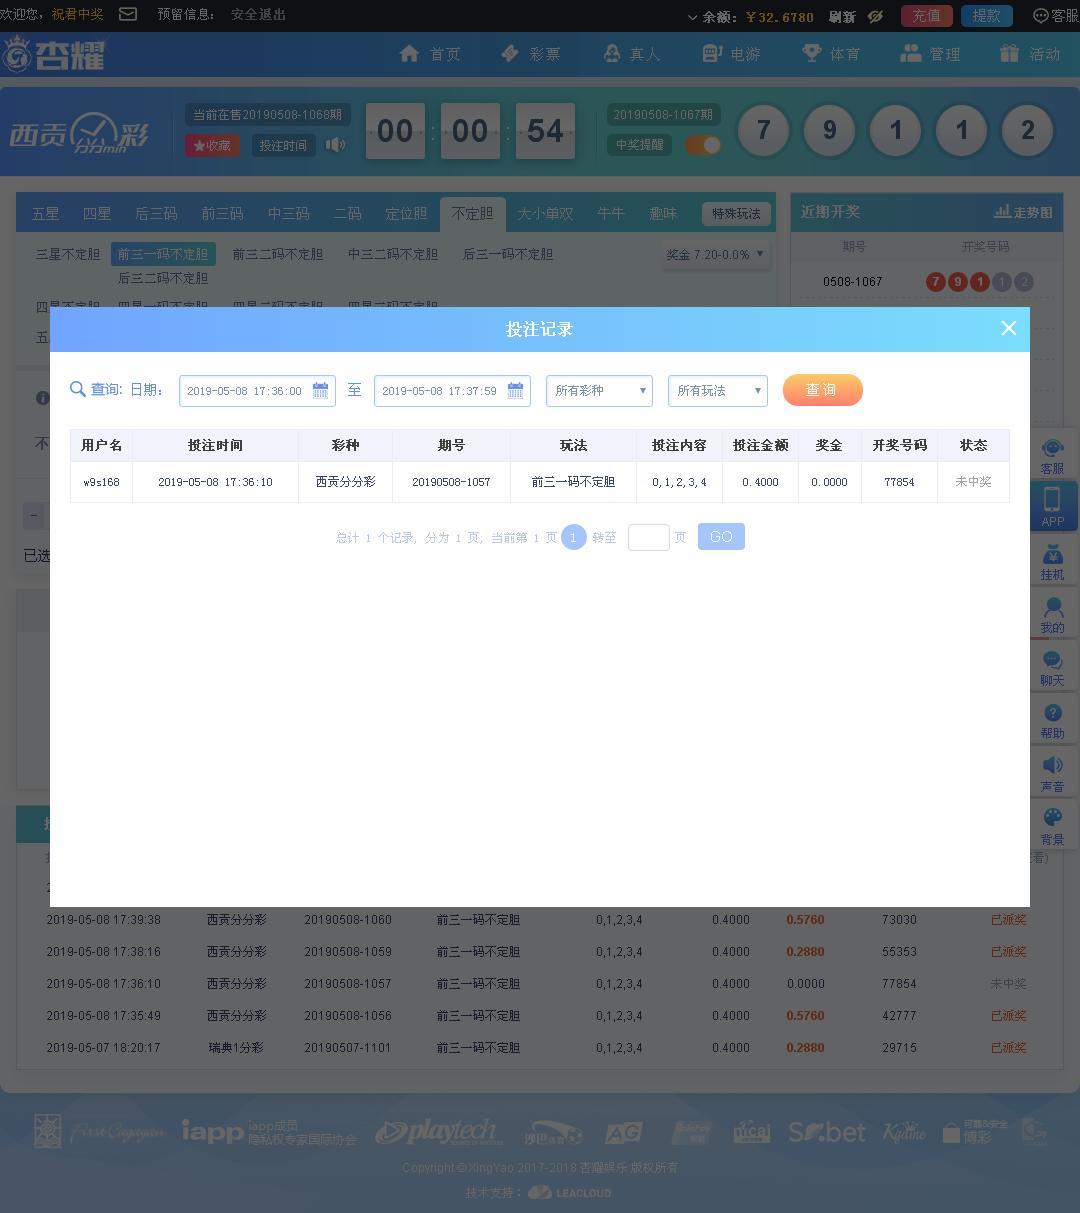The height and width of the screenshot is (1213, 1080).
Task: Open end date calendar picker icon
Action: [x=515, y=390]
